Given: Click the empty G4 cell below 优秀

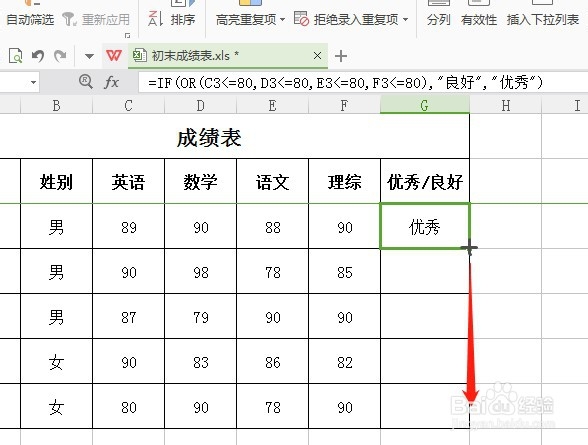Looking at the screenshot, I should [425, 272].
